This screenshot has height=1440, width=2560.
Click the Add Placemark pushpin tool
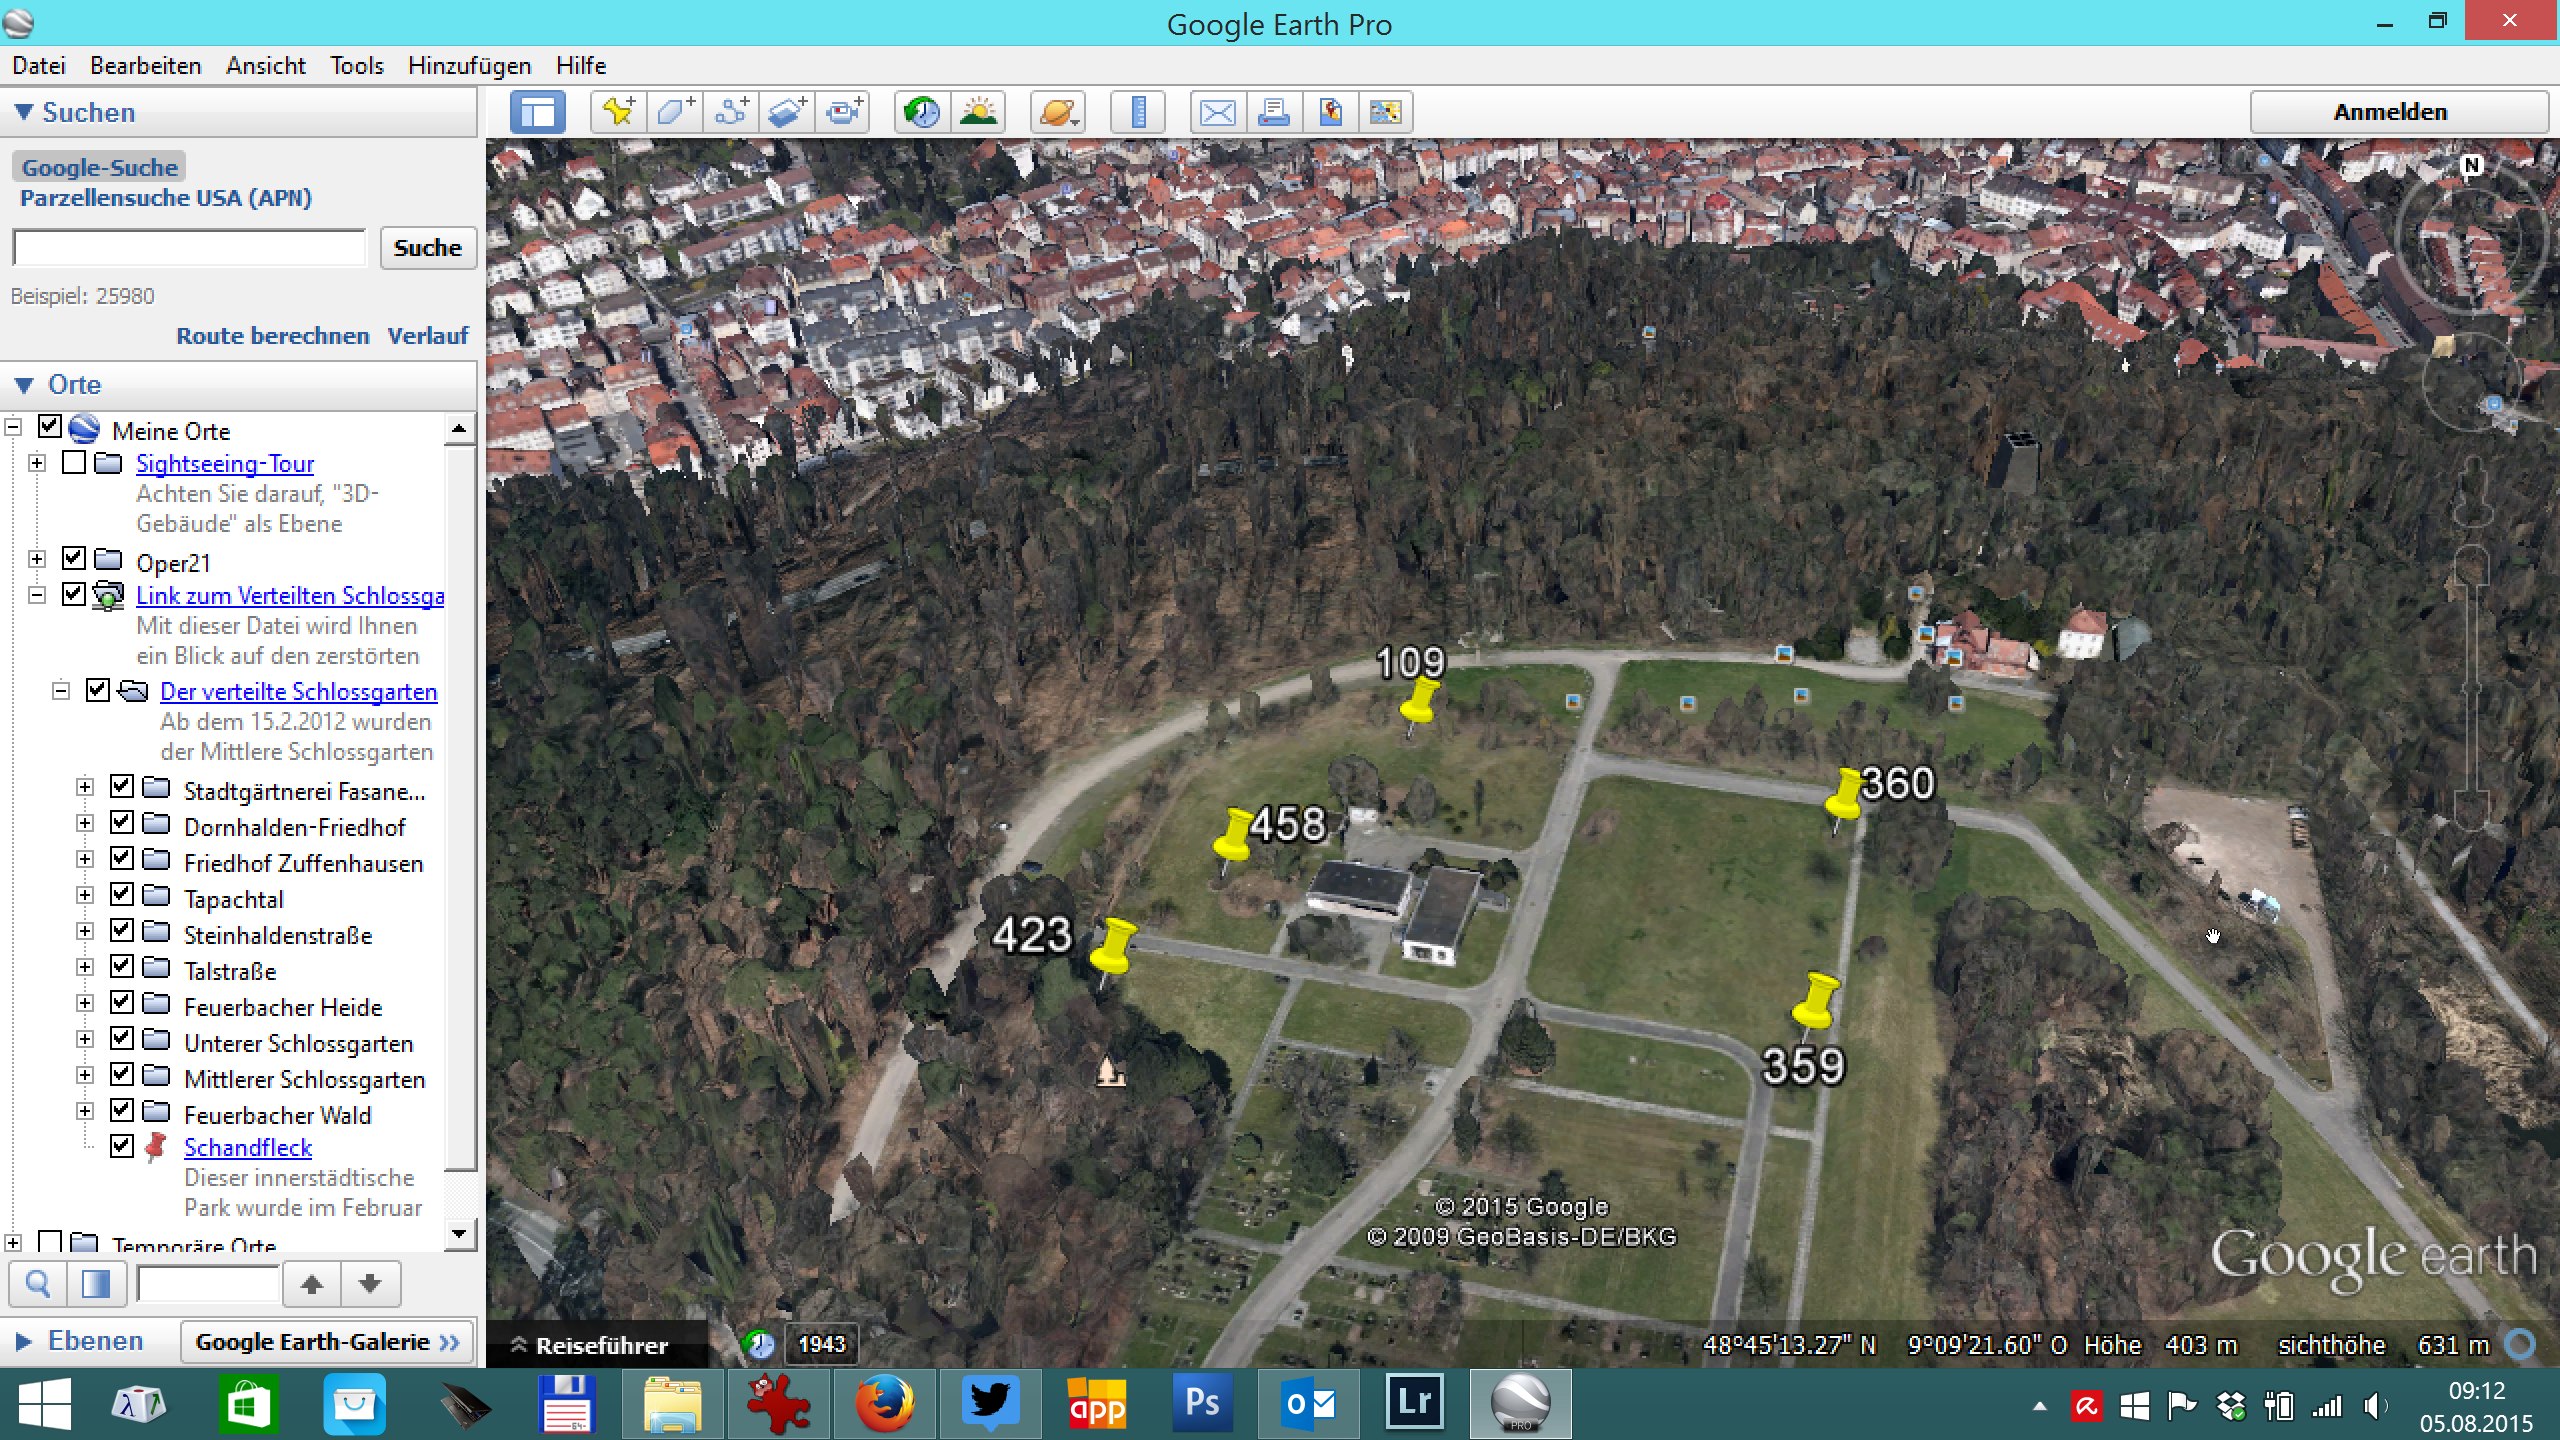tap(618, 112)
